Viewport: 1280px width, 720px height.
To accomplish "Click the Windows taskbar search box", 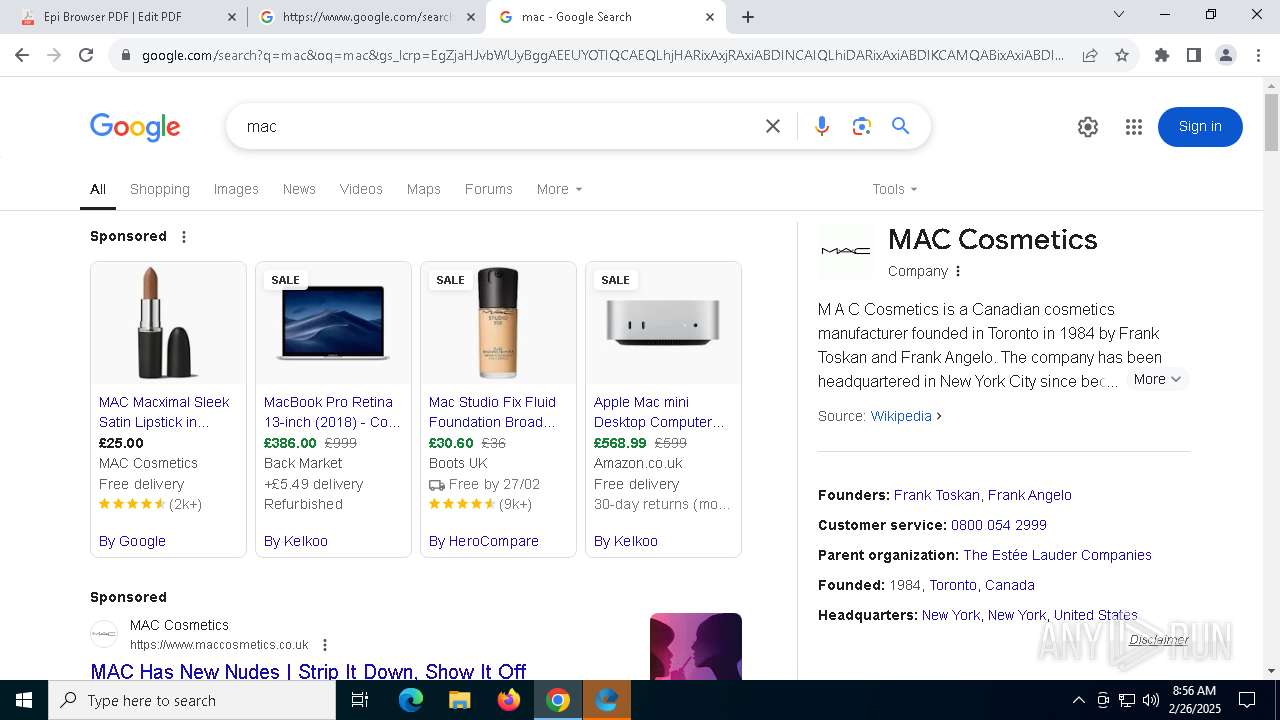I will pyautogui.click(x=192, y=700).
